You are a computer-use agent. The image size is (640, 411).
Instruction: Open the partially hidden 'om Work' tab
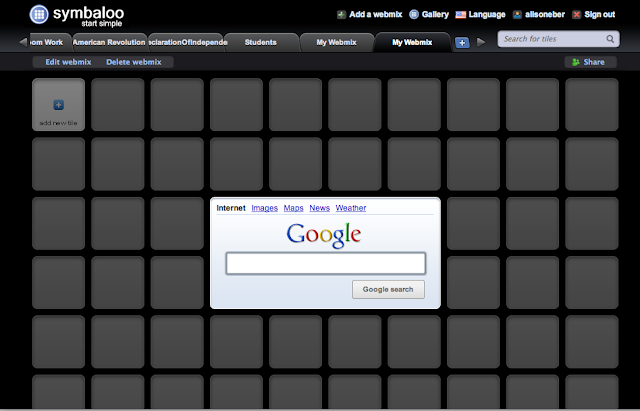tap(47, 42)
